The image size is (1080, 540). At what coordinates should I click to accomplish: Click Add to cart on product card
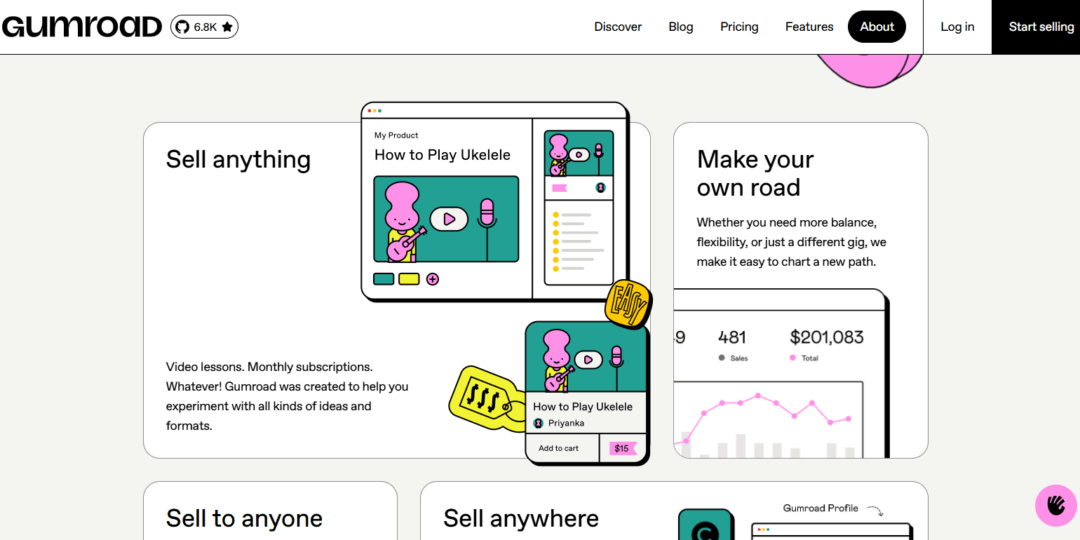561,448
